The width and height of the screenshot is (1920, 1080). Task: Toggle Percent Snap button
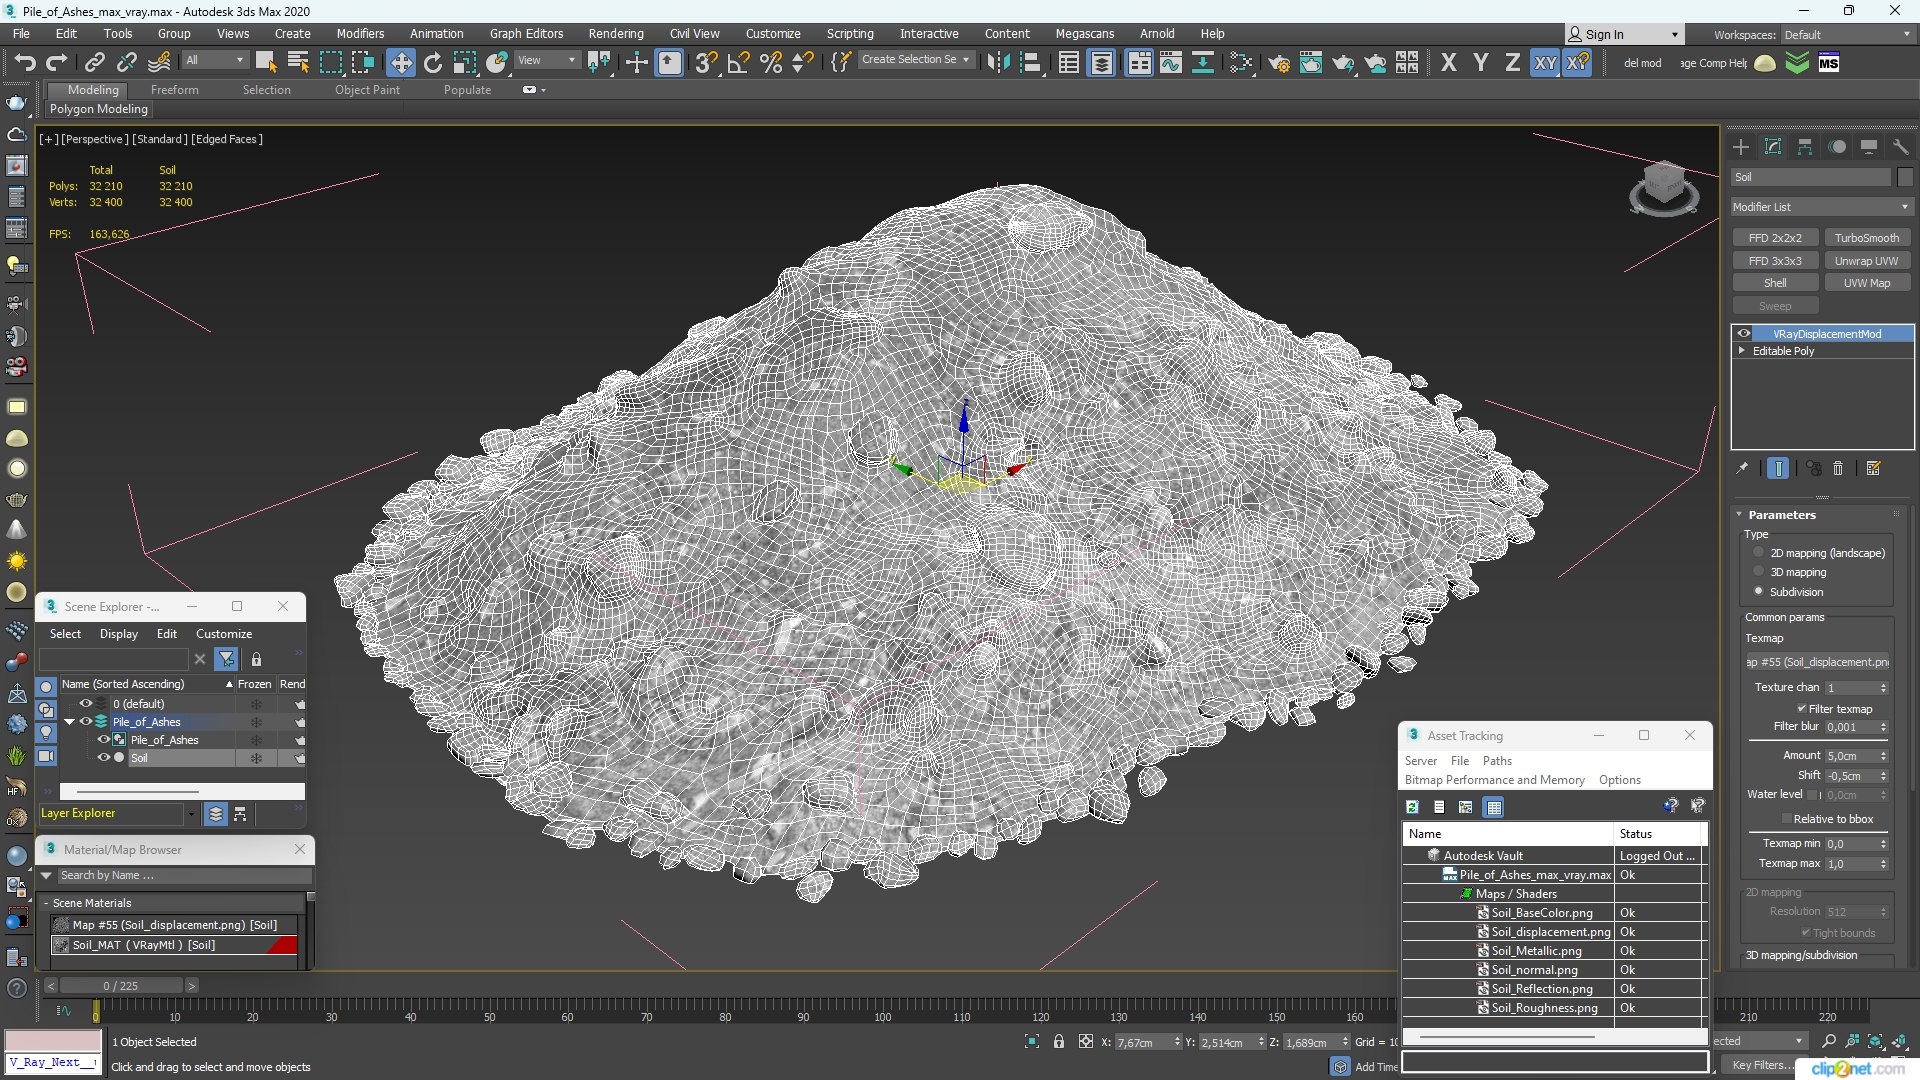tap(771, 63)
